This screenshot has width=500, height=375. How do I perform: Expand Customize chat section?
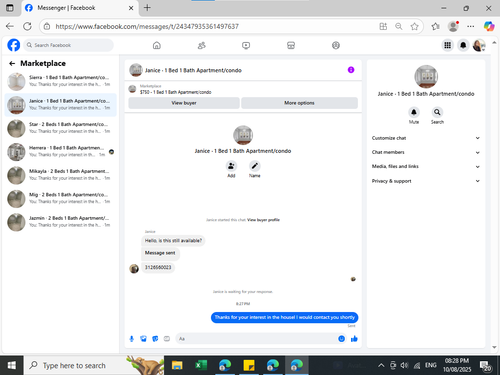tap(426, 138)
